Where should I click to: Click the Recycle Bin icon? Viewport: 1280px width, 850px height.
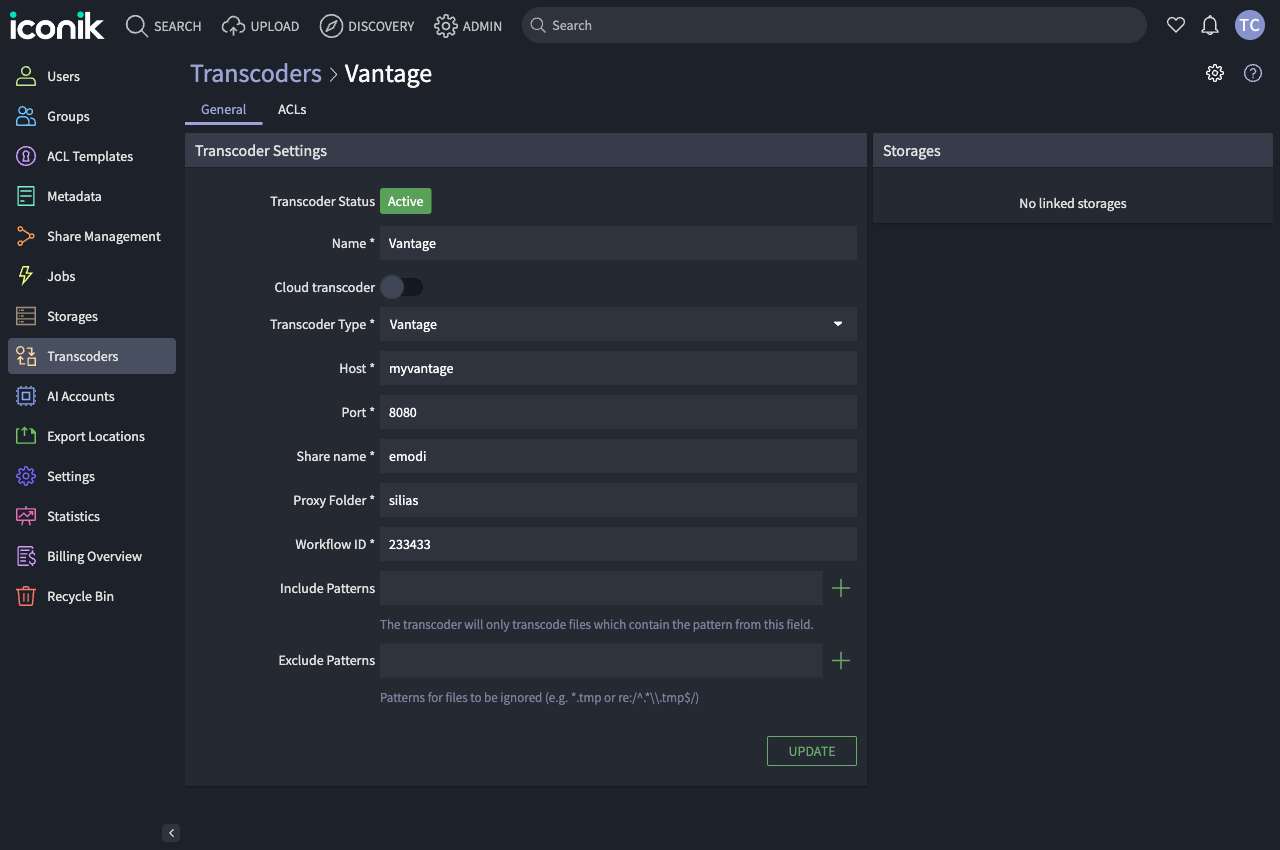25,596
